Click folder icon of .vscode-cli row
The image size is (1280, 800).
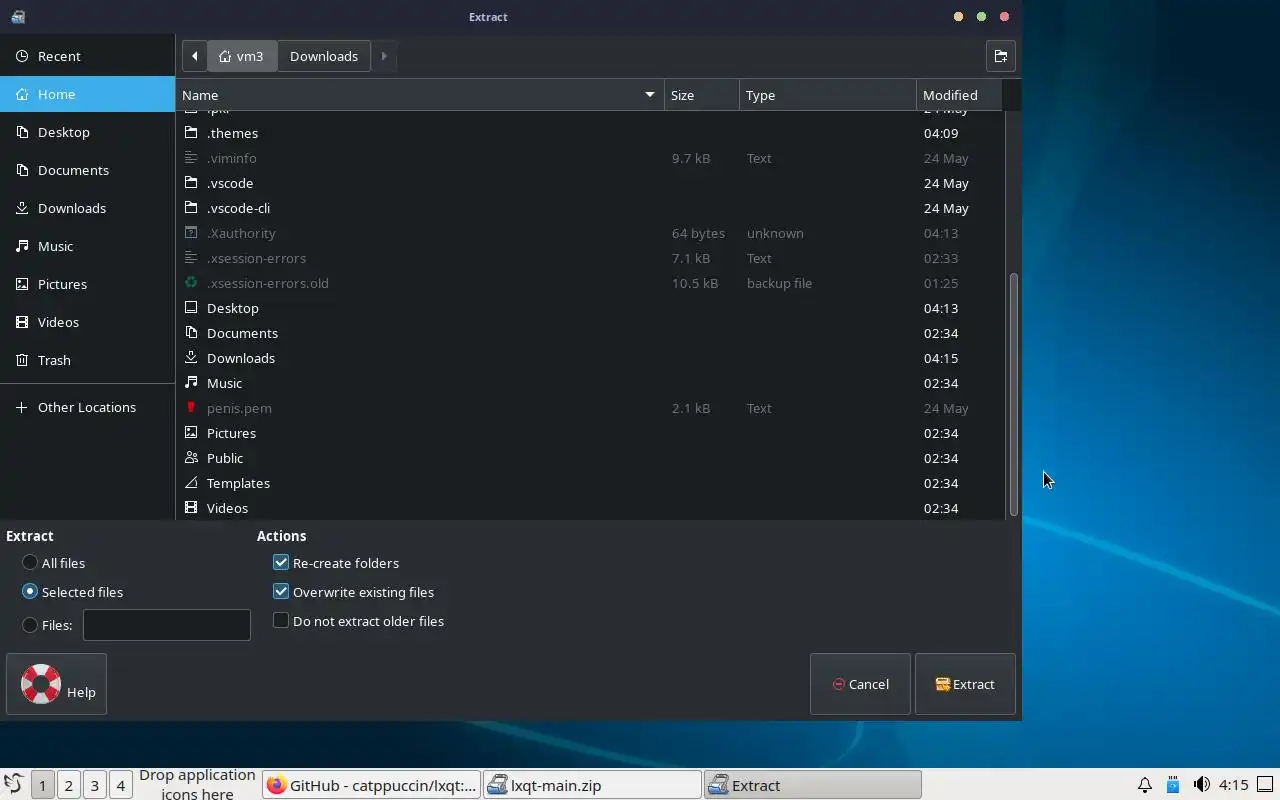point(191,208)
